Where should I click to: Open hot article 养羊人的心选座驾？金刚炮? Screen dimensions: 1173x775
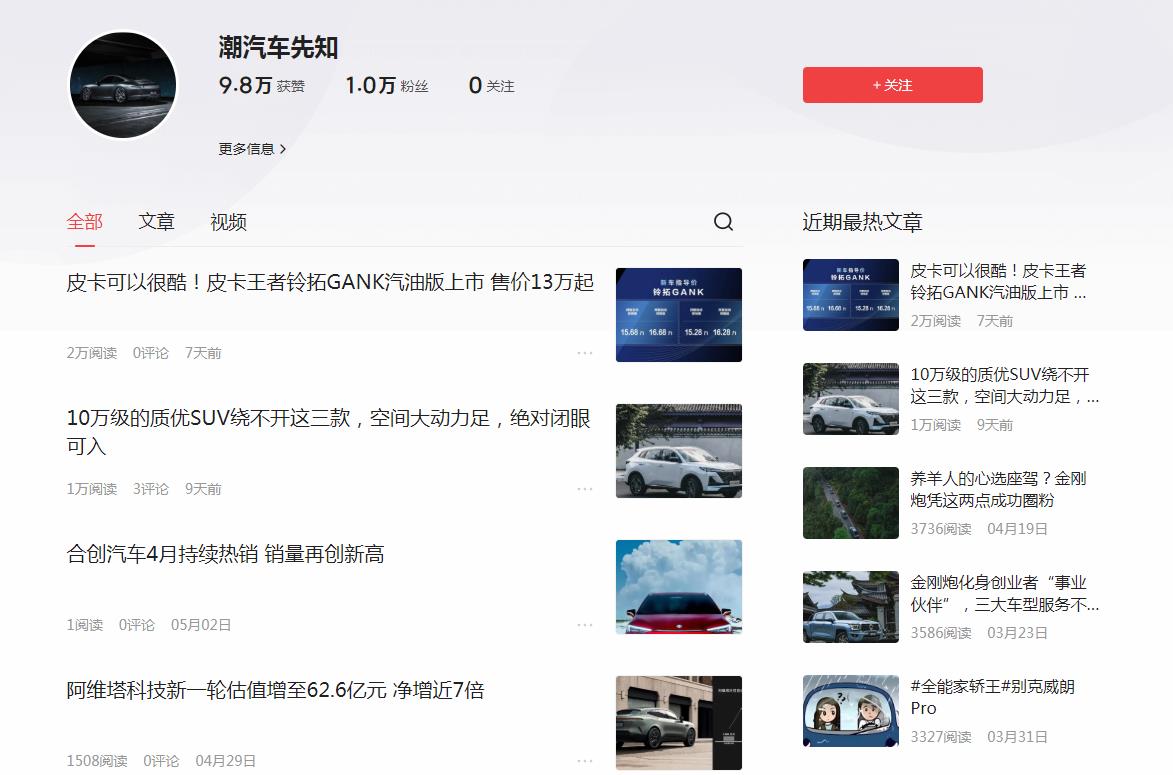pyautogui.click(x=998, y=489)
